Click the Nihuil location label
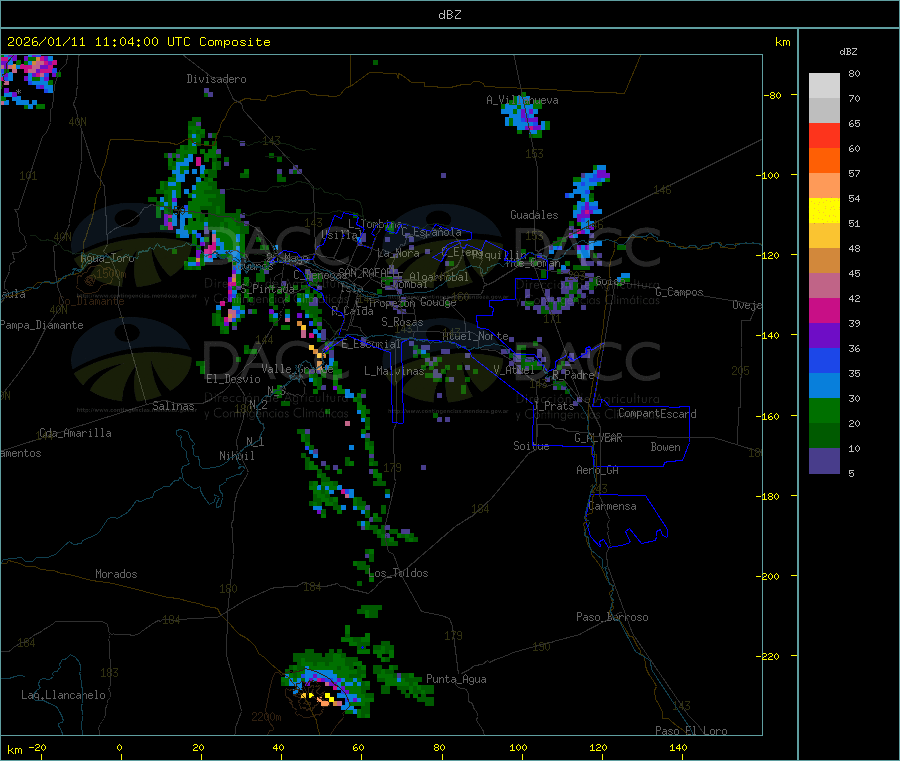This screenshot has width=900, height=761. 236,456
